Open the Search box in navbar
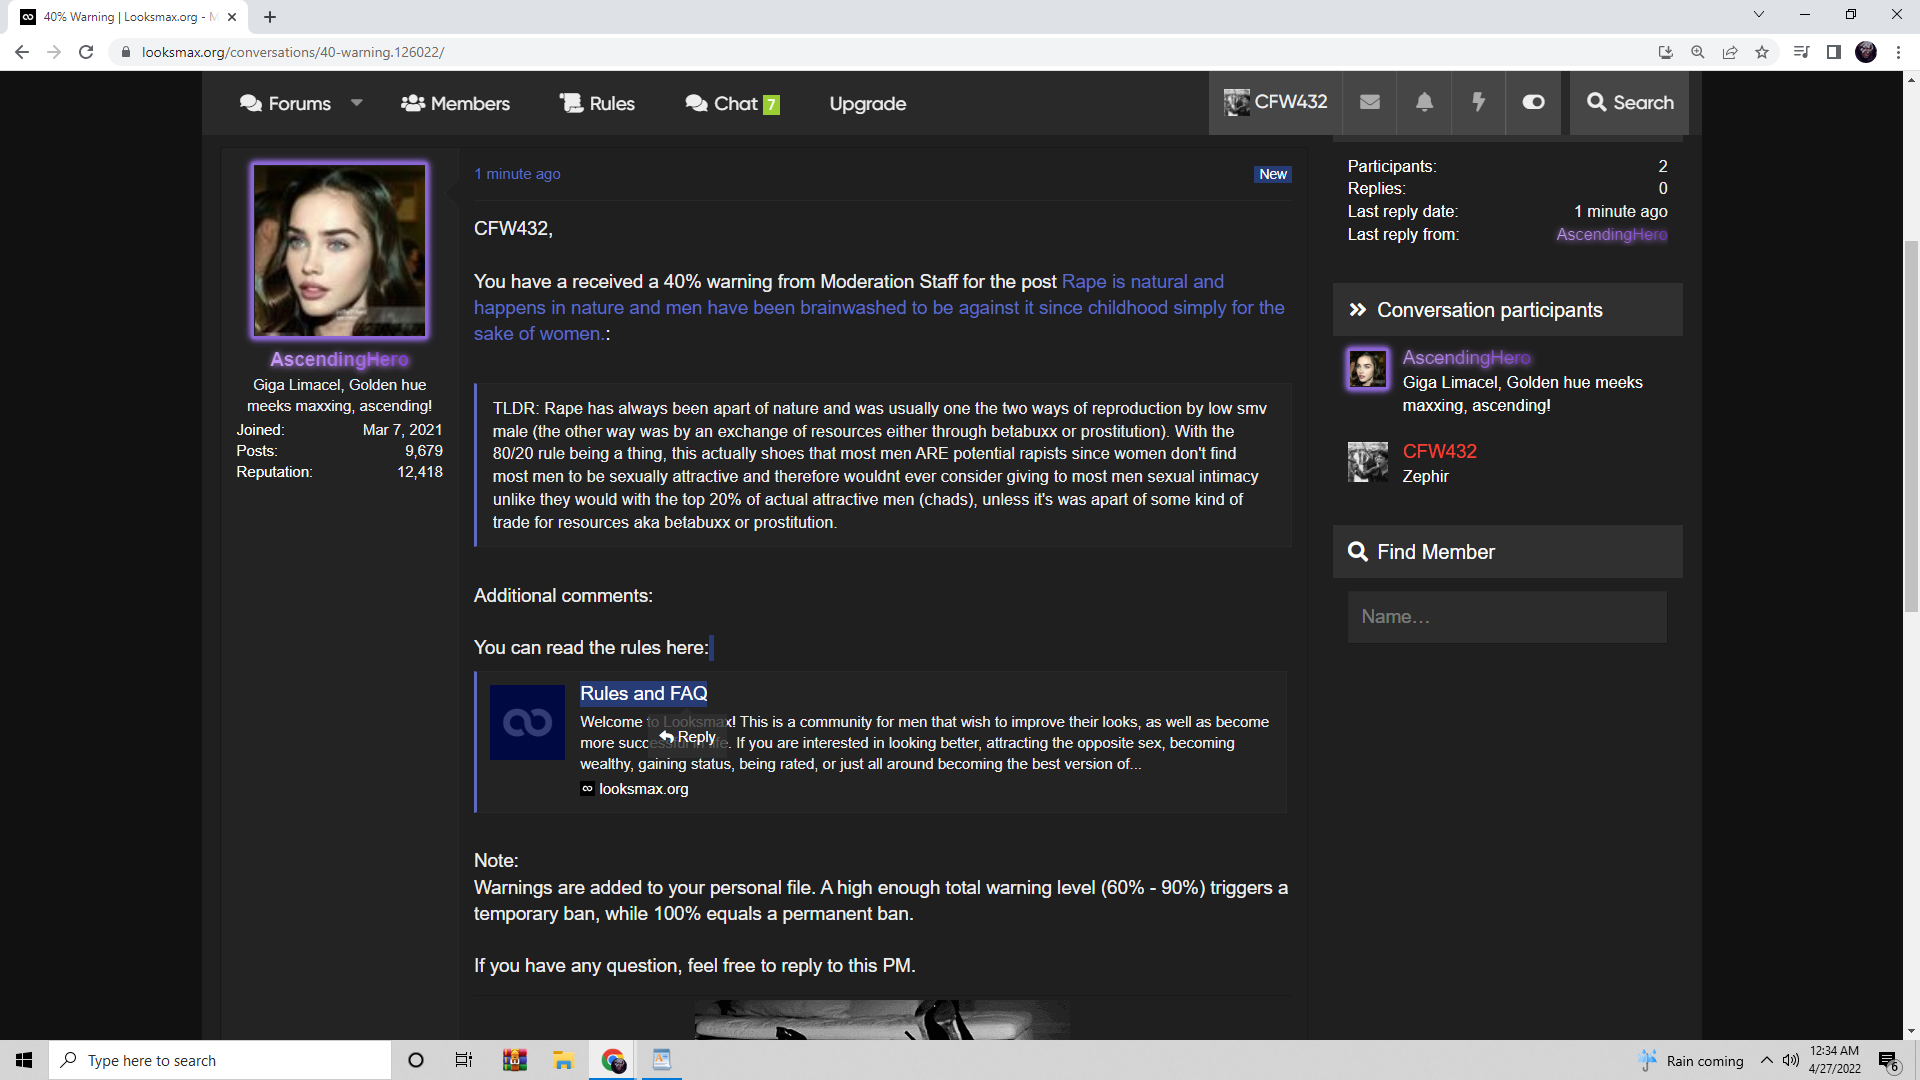1920x1080 pixels. tap(1630, 102)
